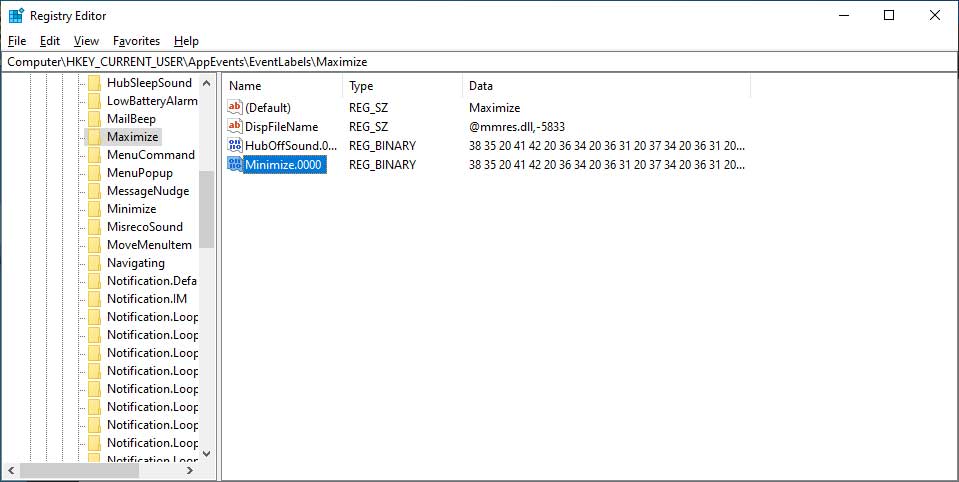Select the MoveMenuItem key label

pyautogui.click(x=149, y=245)
